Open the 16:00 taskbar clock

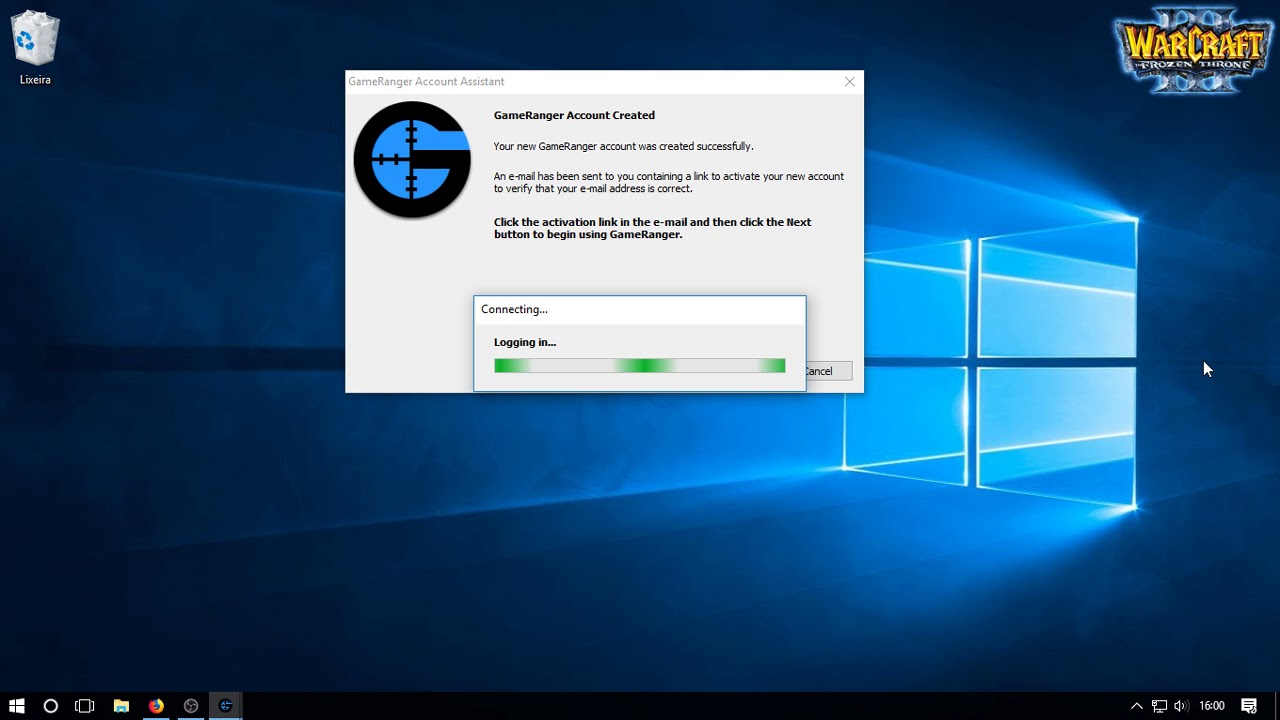tap(1212, 706)
